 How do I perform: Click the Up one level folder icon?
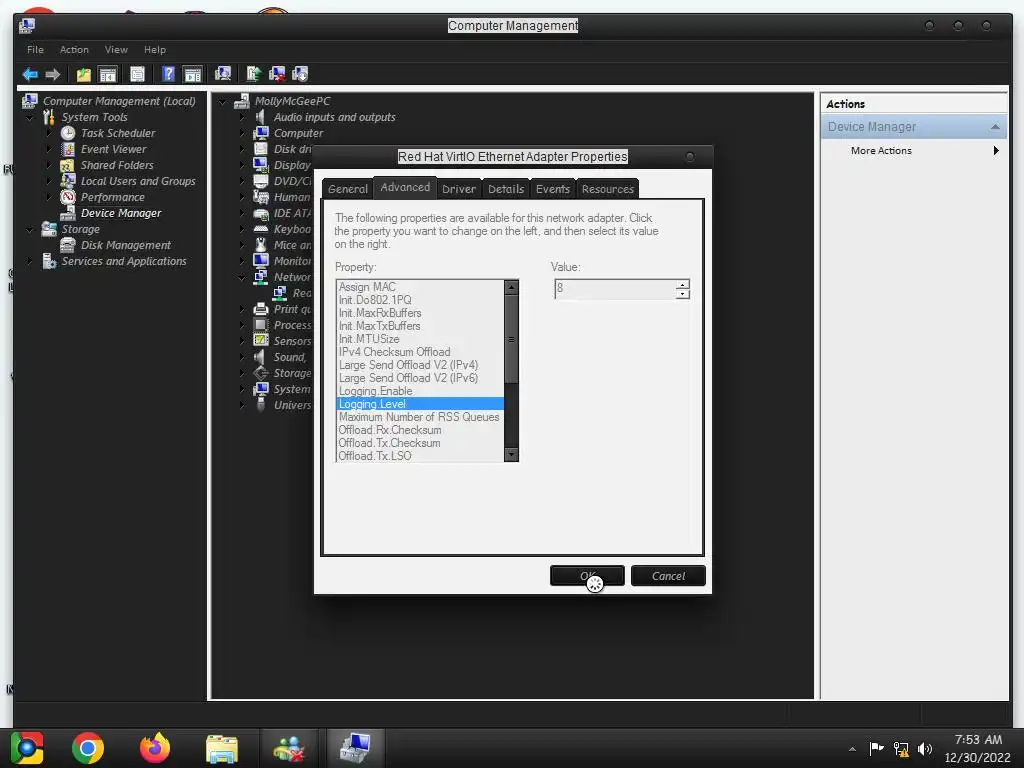[84, 74]
